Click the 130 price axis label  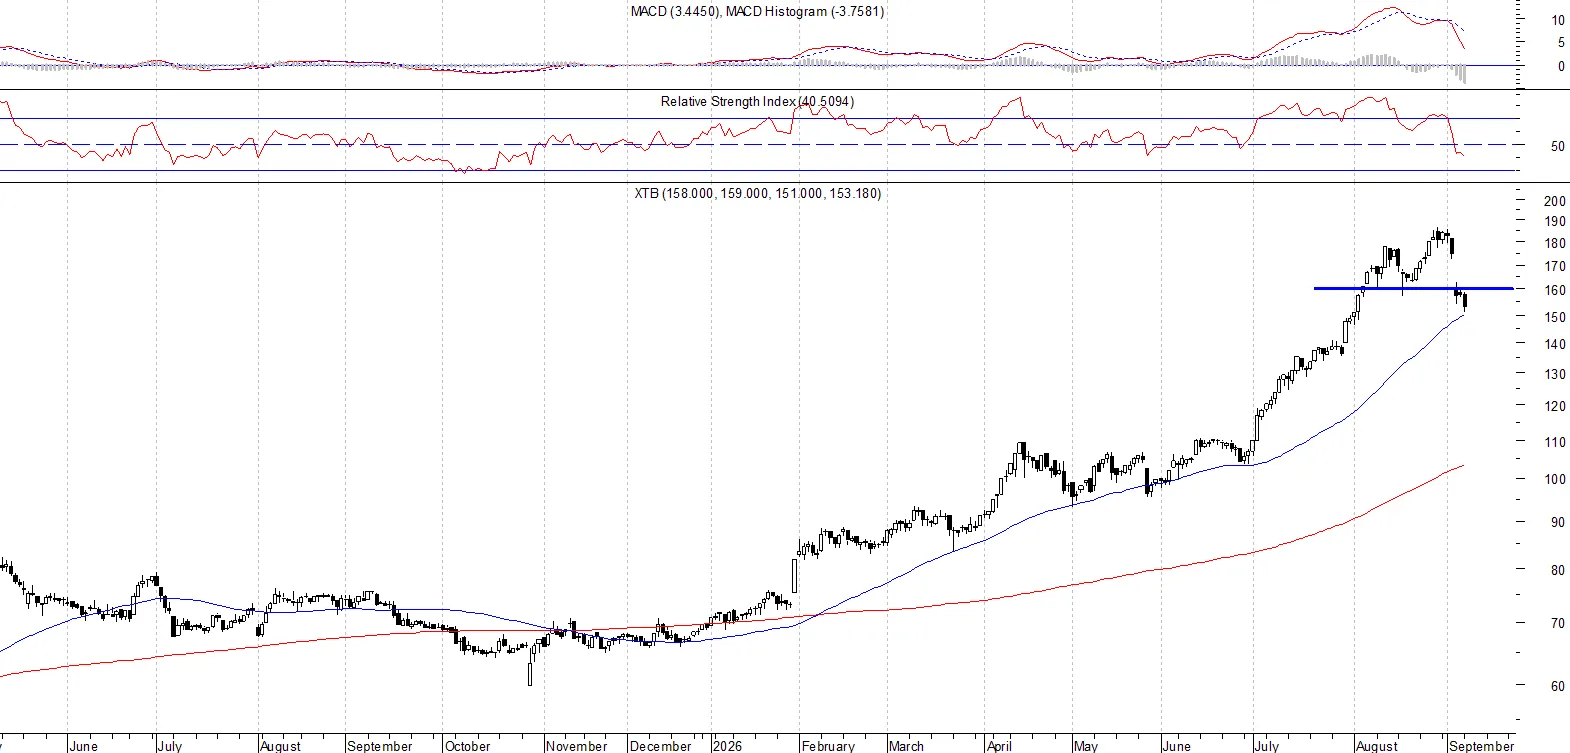pyautogui.click(x=1555, y=374)
